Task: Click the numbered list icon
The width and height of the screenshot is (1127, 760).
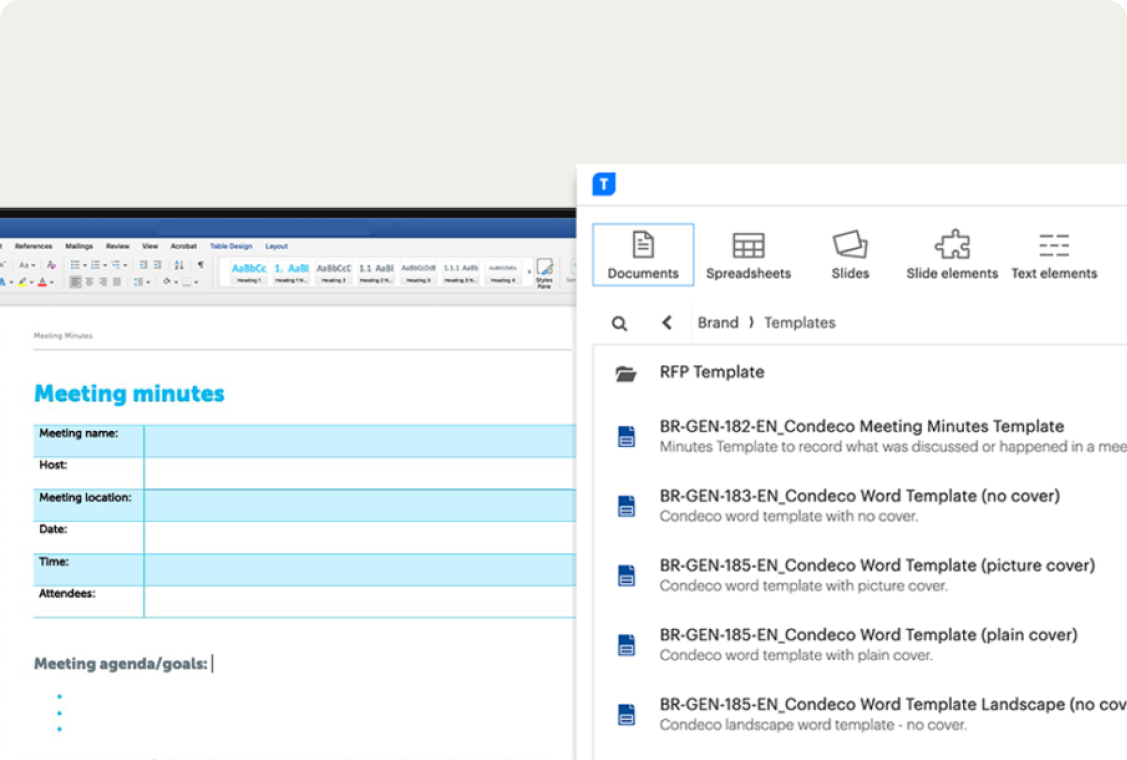Action: [95, 265]
